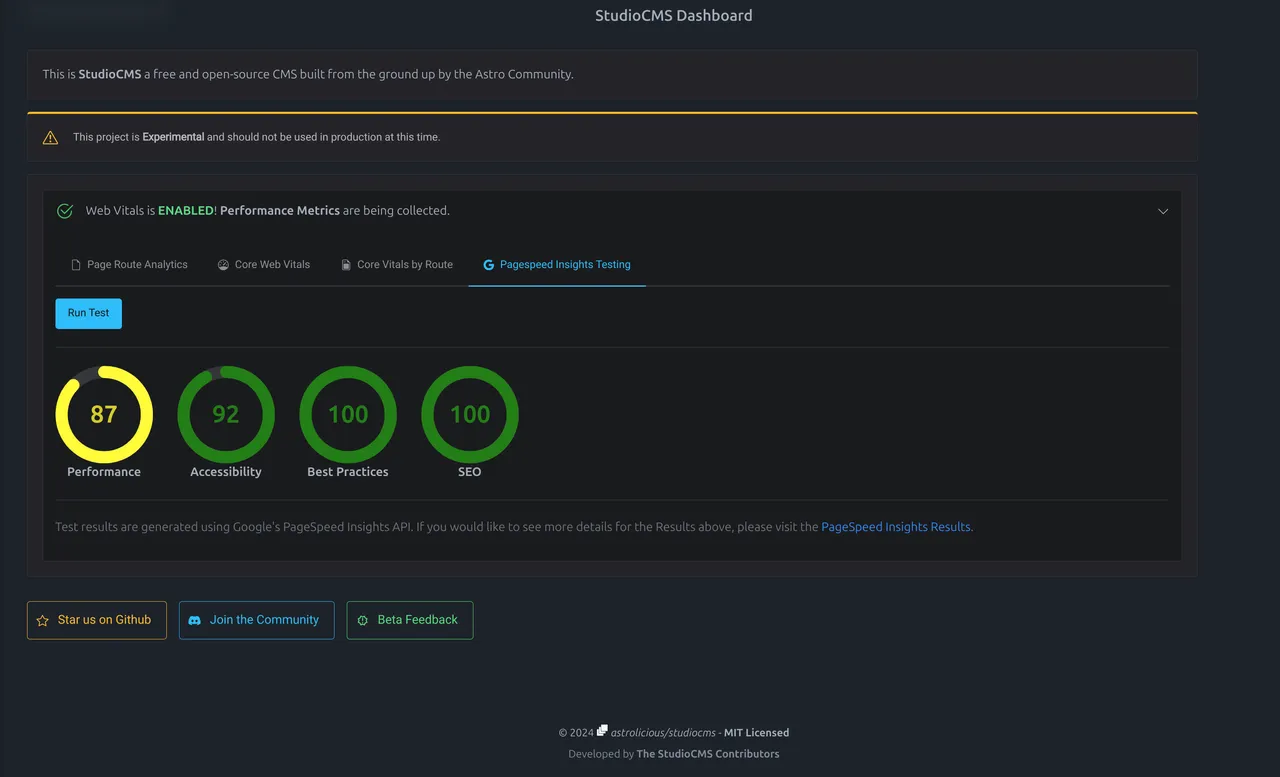Click the Best Practices score gauge
This screenshot has height=777, width=1280.
coord(348,414)
